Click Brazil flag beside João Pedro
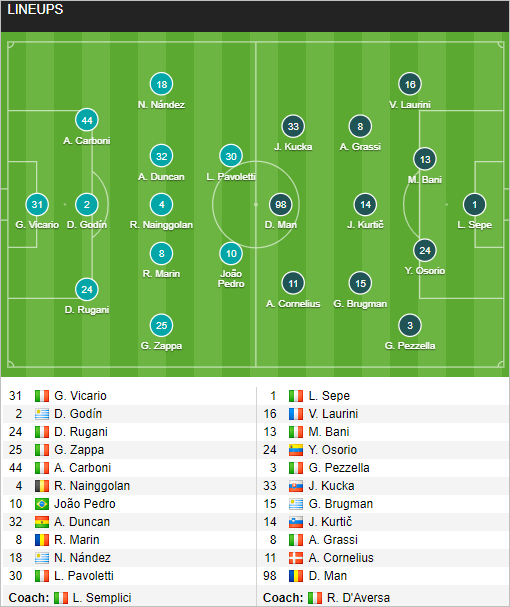 tap(42, 504)
